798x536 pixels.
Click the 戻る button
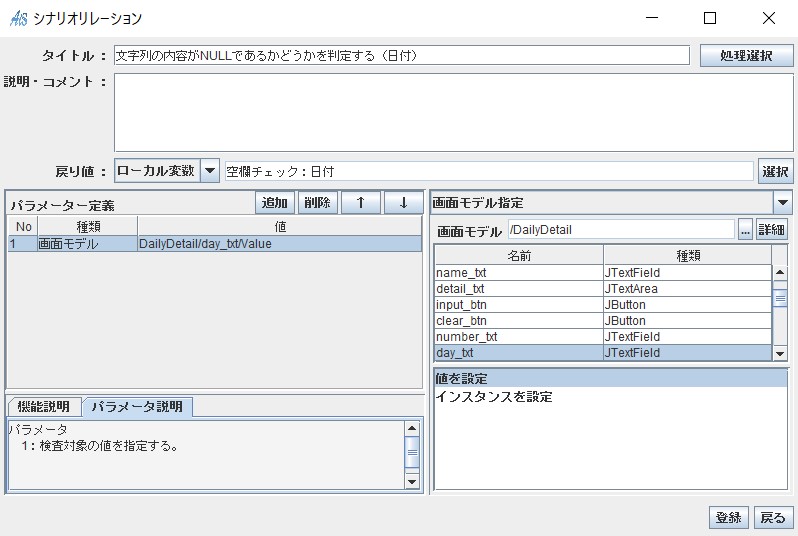[773, 517]
